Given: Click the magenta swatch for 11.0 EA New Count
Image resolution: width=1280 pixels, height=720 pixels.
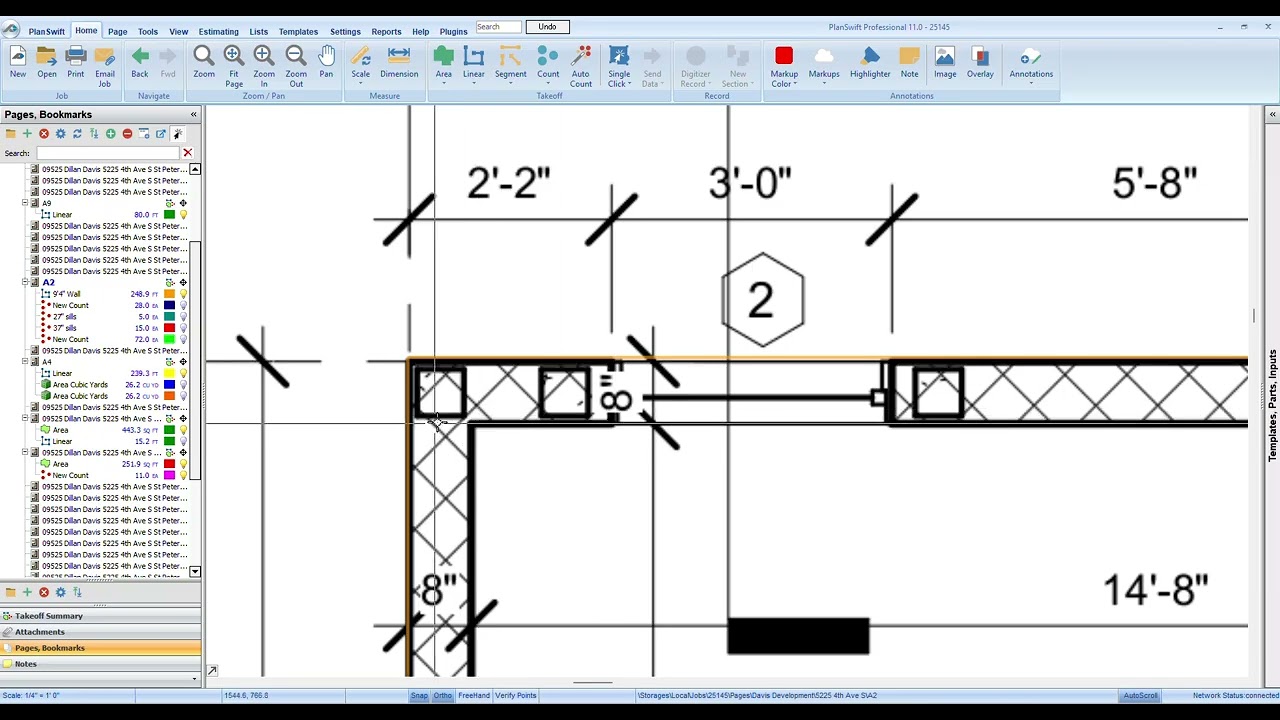Looking at the screenshot, I should pos(170,476).
